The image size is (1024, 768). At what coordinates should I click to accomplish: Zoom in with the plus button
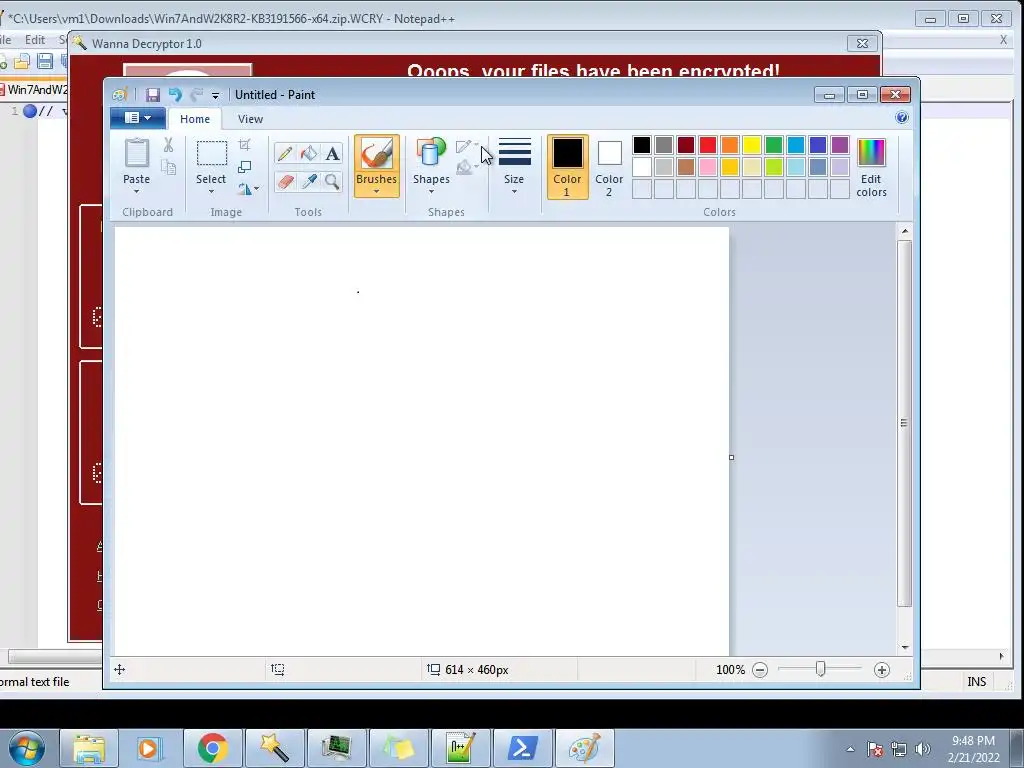(x=882, y=670)
